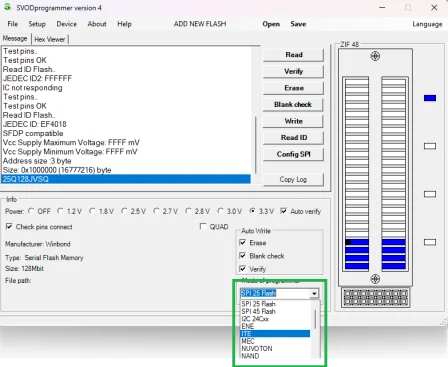The height and width of the screenshot is (367, 448).
Task: Click the Save menu item
Action: coord(298,24)
